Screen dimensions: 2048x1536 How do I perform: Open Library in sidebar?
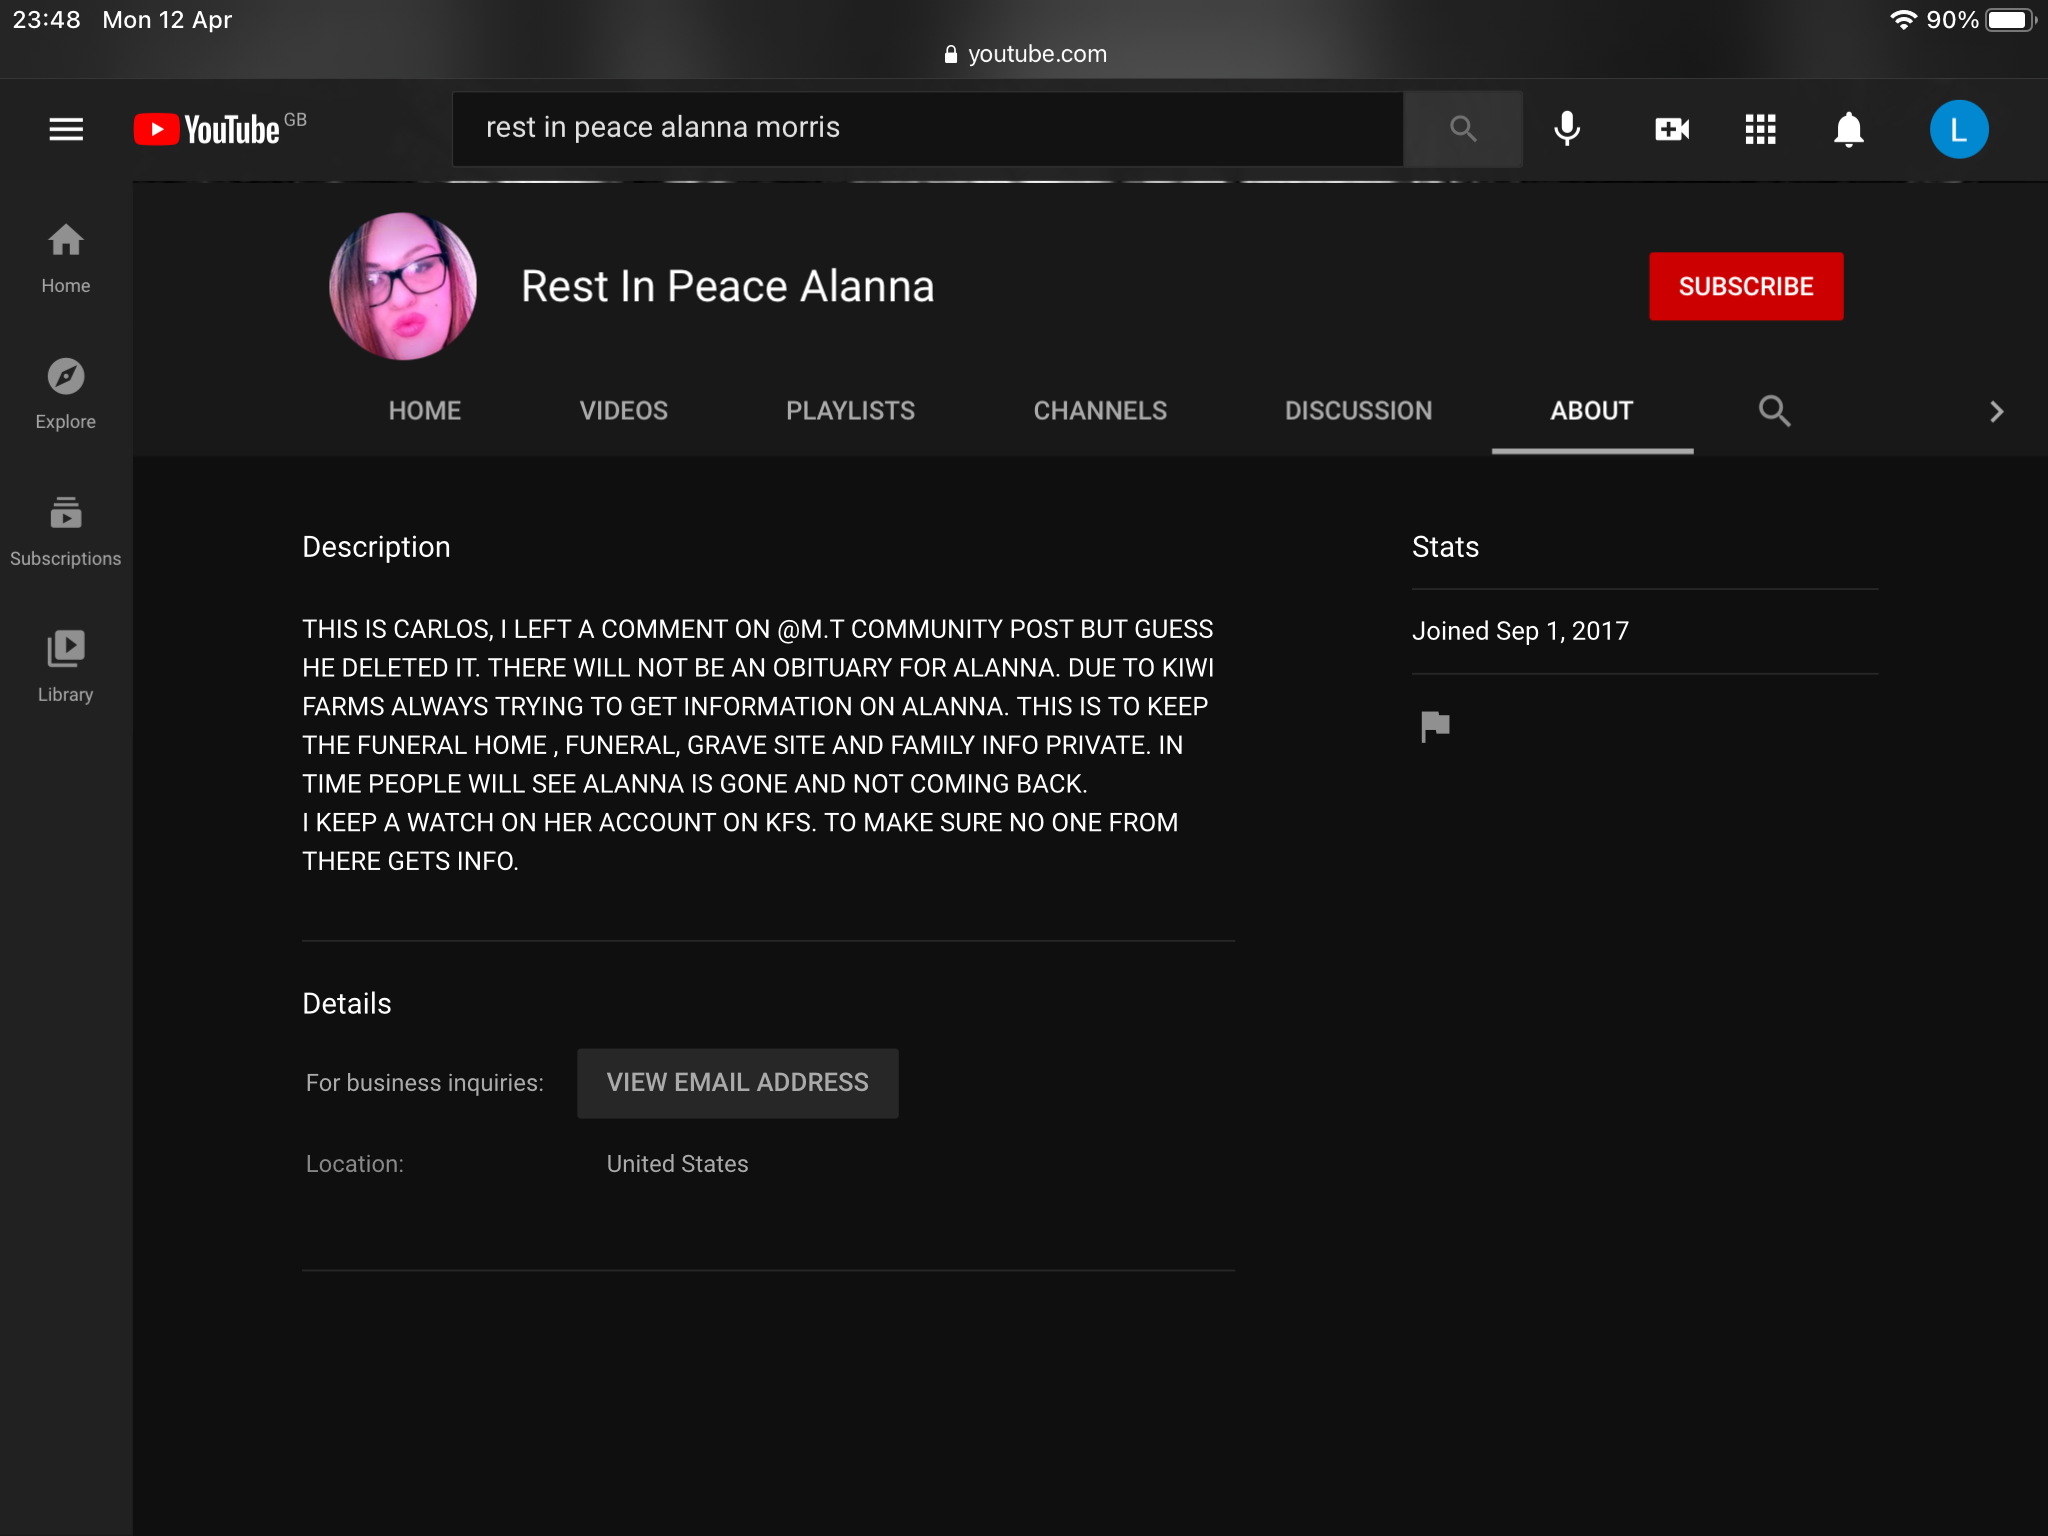click(66, 667)
